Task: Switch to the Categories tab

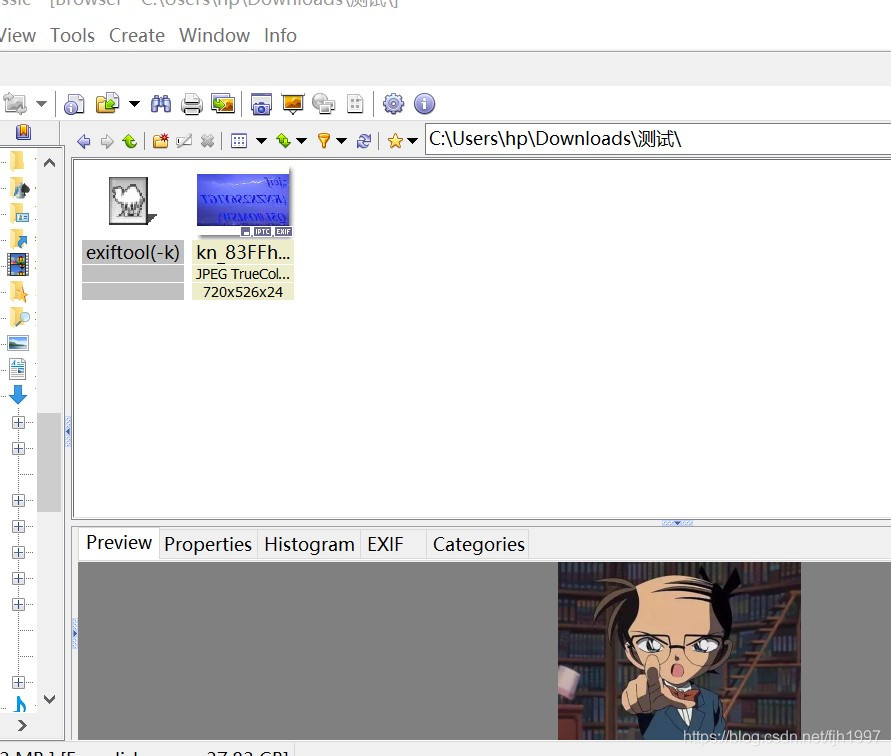Action: tap(478, 545)
